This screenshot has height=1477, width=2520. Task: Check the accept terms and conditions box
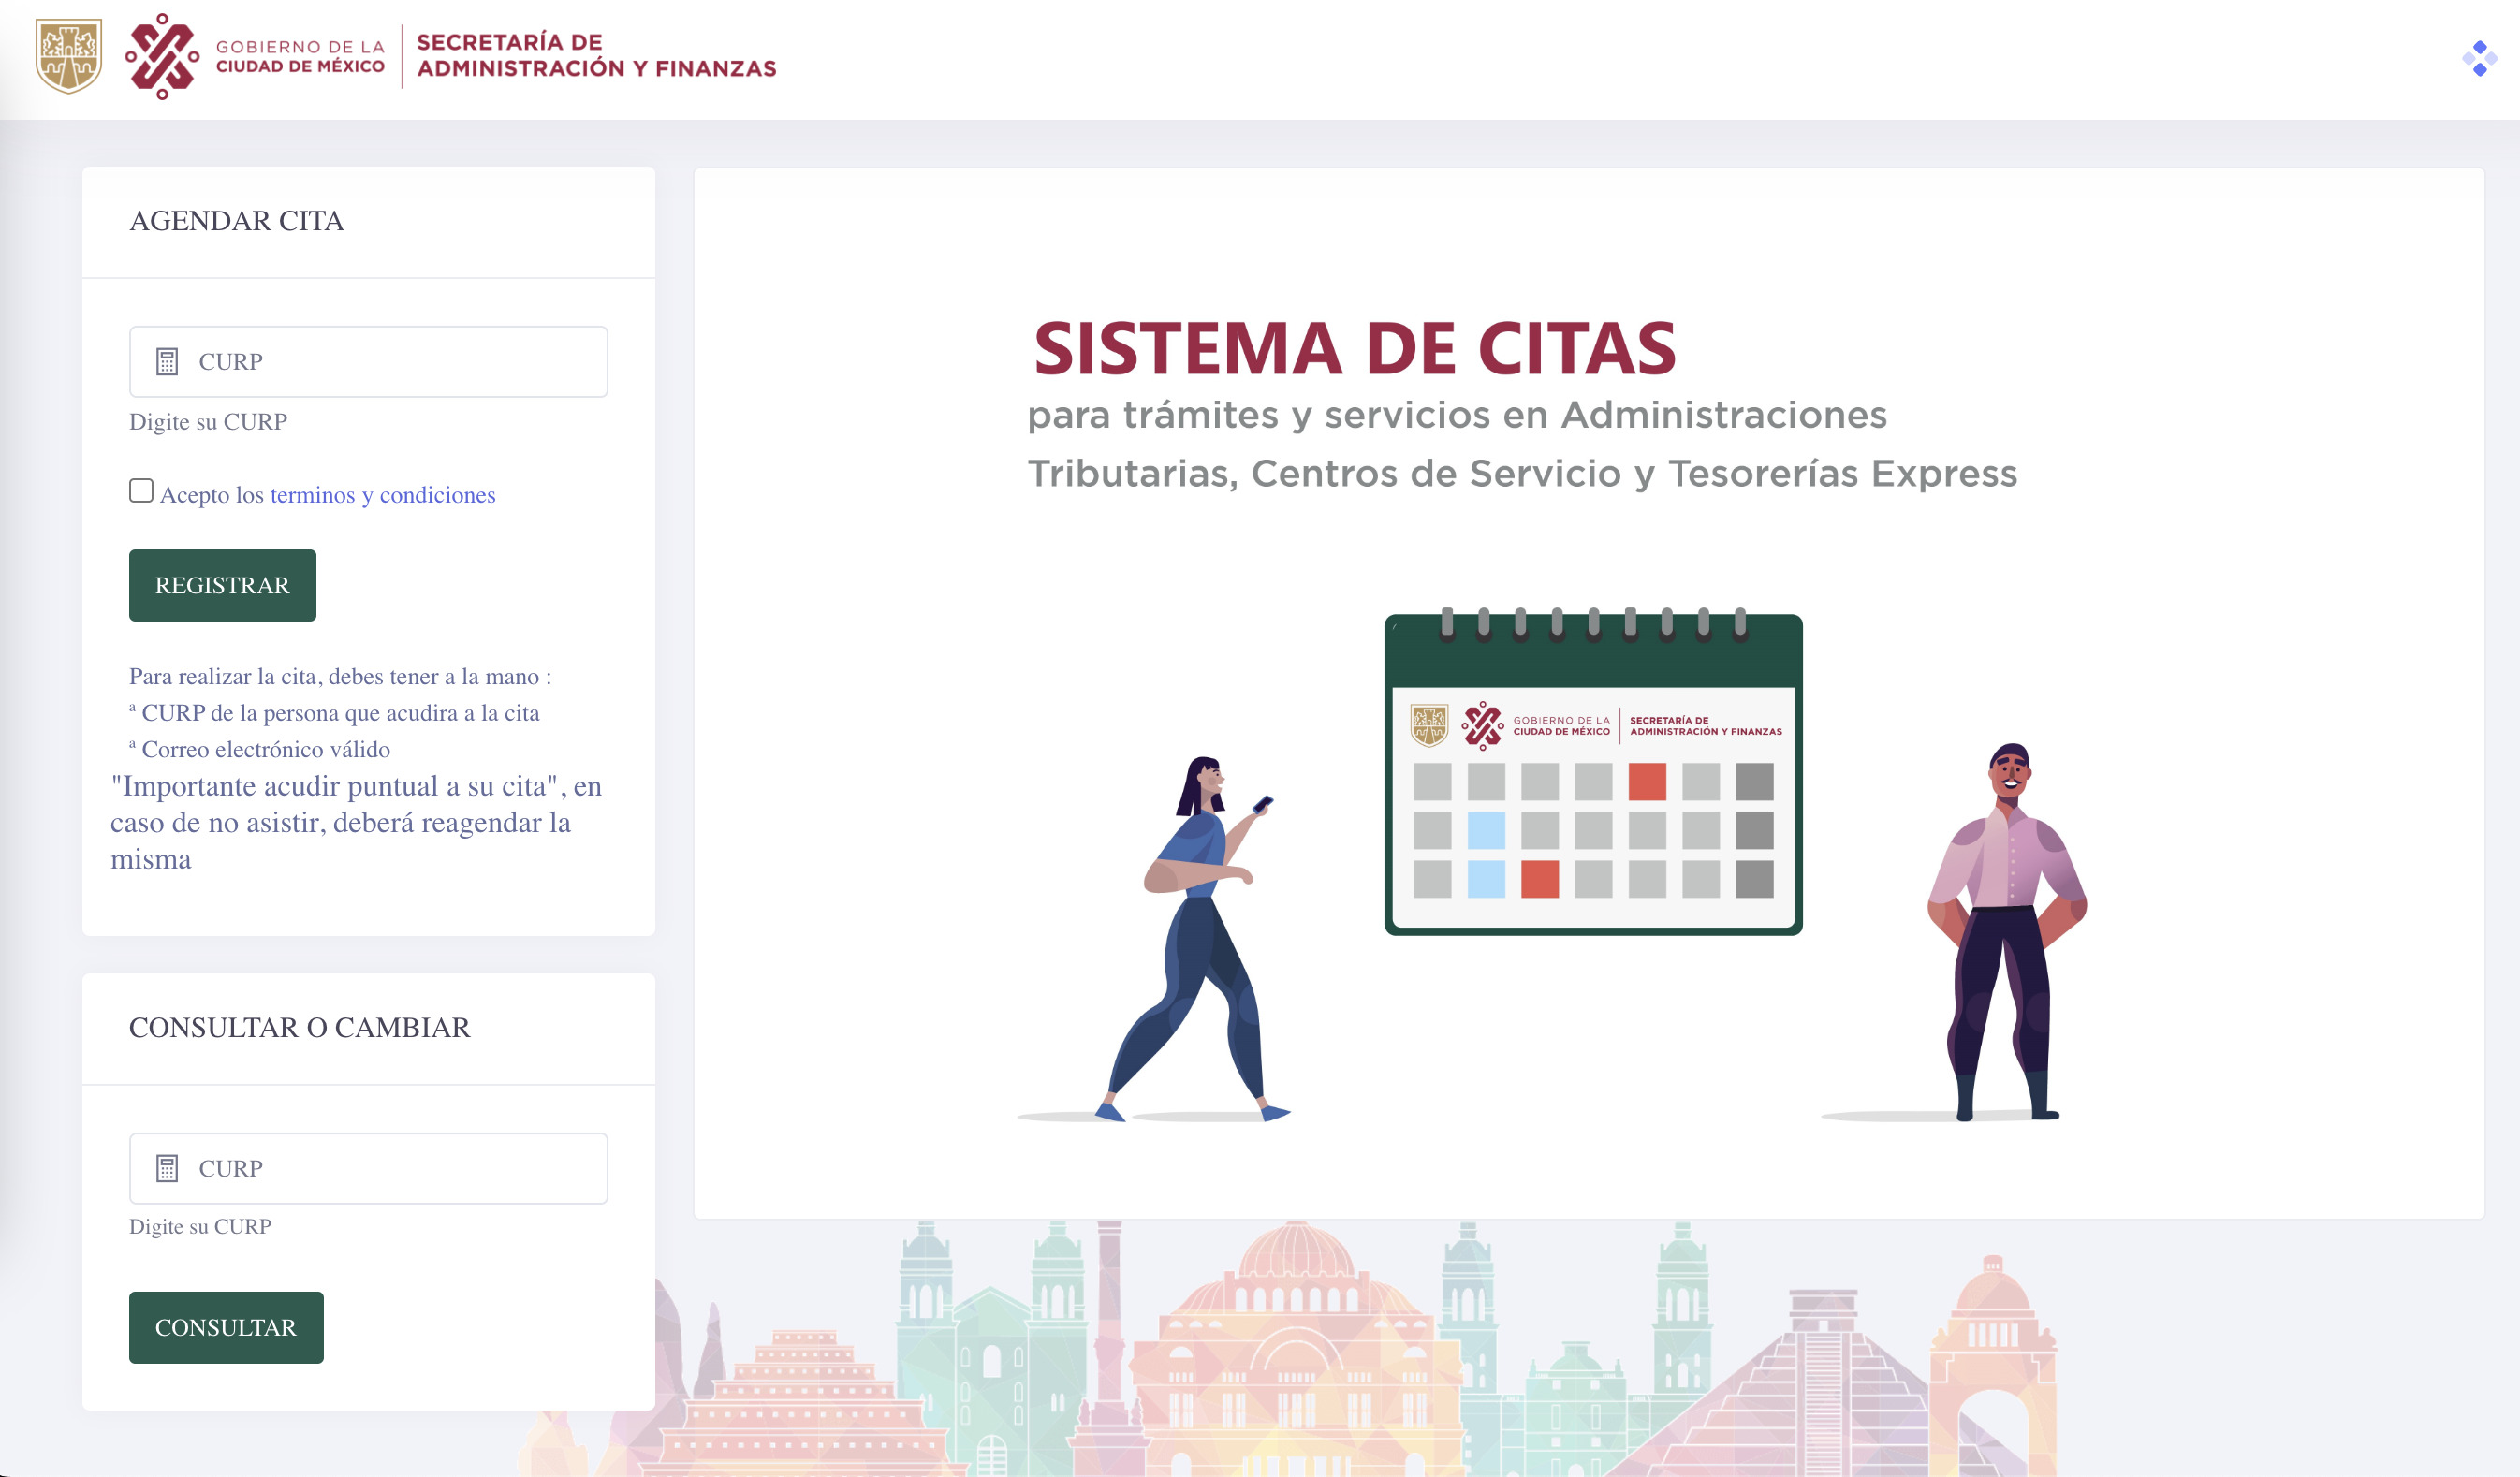pos(141,491)
